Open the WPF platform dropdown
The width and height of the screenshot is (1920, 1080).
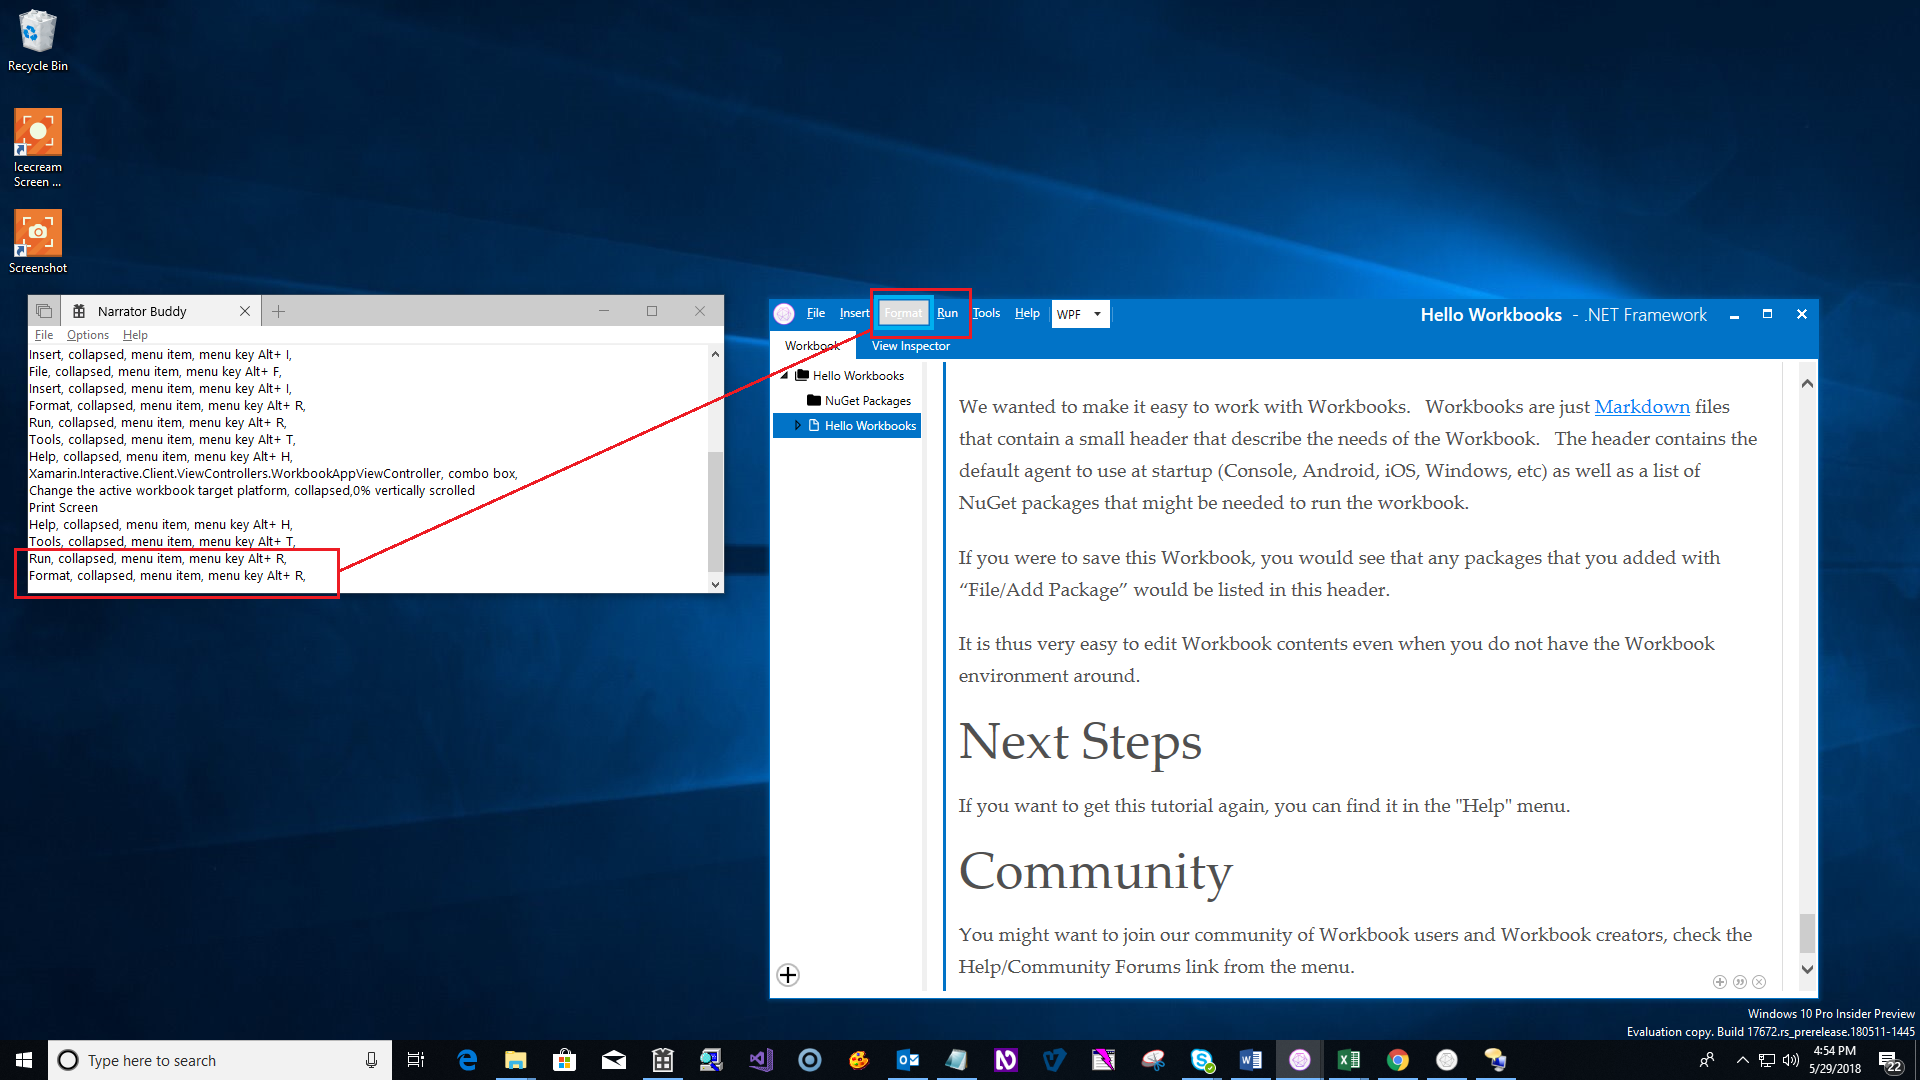(x=1096, y=314)
